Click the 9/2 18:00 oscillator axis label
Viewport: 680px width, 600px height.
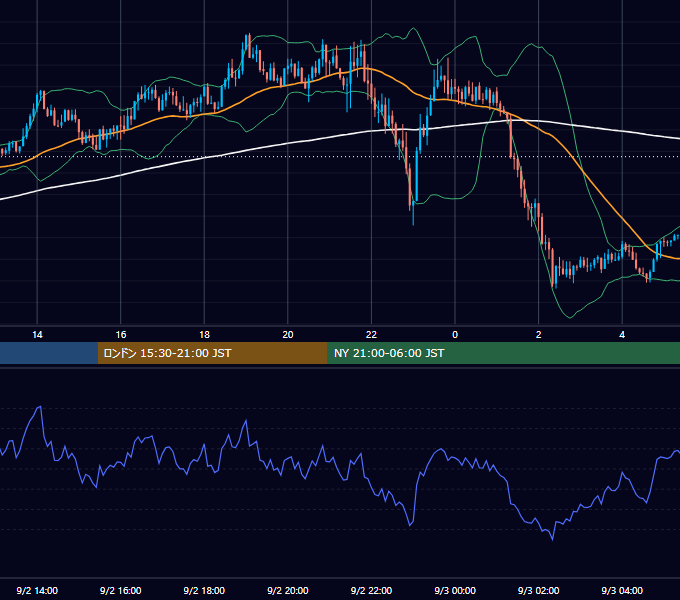coord(204,590)
